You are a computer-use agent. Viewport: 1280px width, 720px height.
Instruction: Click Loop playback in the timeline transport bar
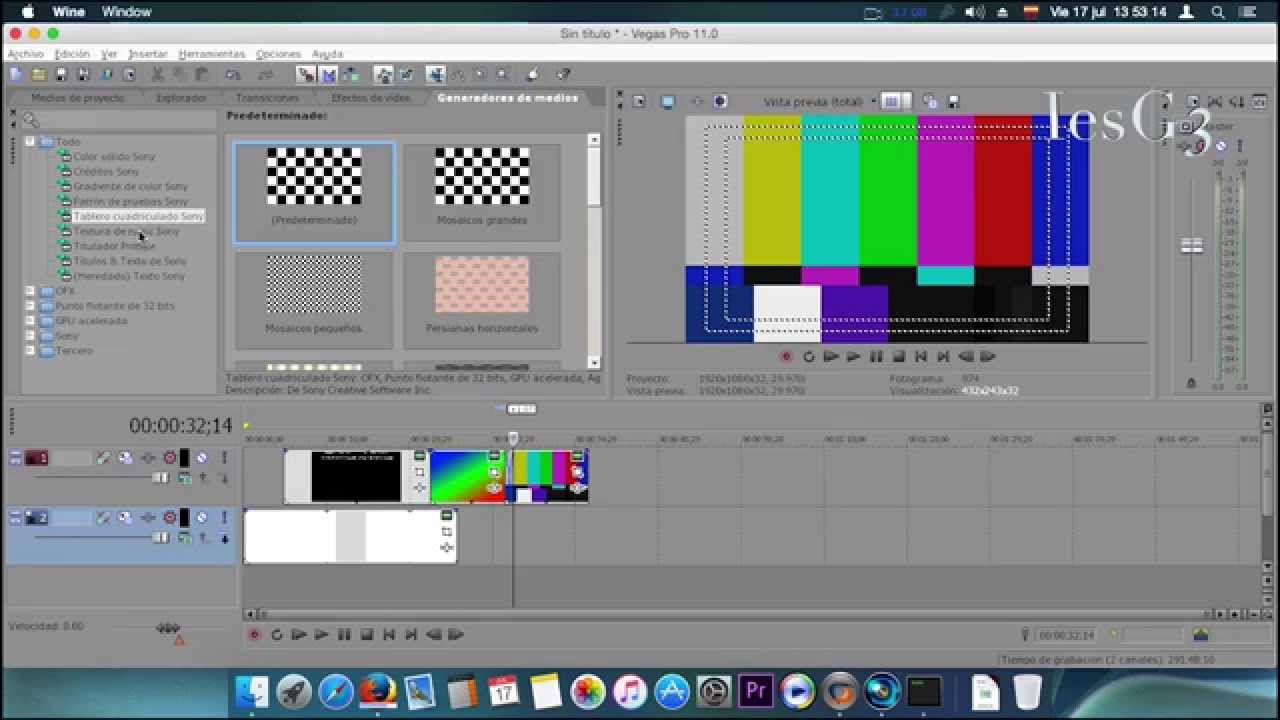pos(277,634)
